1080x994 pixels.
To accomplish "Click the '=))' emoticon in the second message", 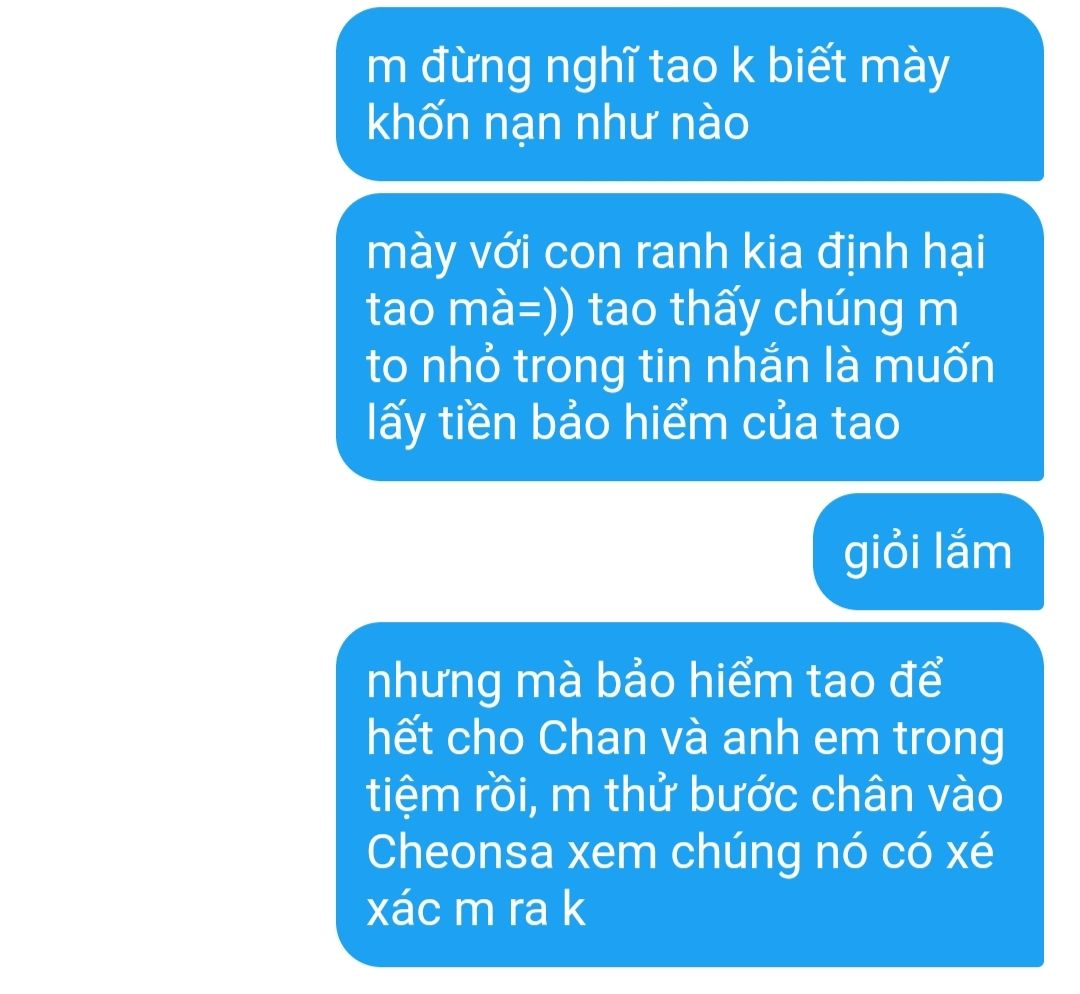I will pyautogui.click(x=546, y=309).
